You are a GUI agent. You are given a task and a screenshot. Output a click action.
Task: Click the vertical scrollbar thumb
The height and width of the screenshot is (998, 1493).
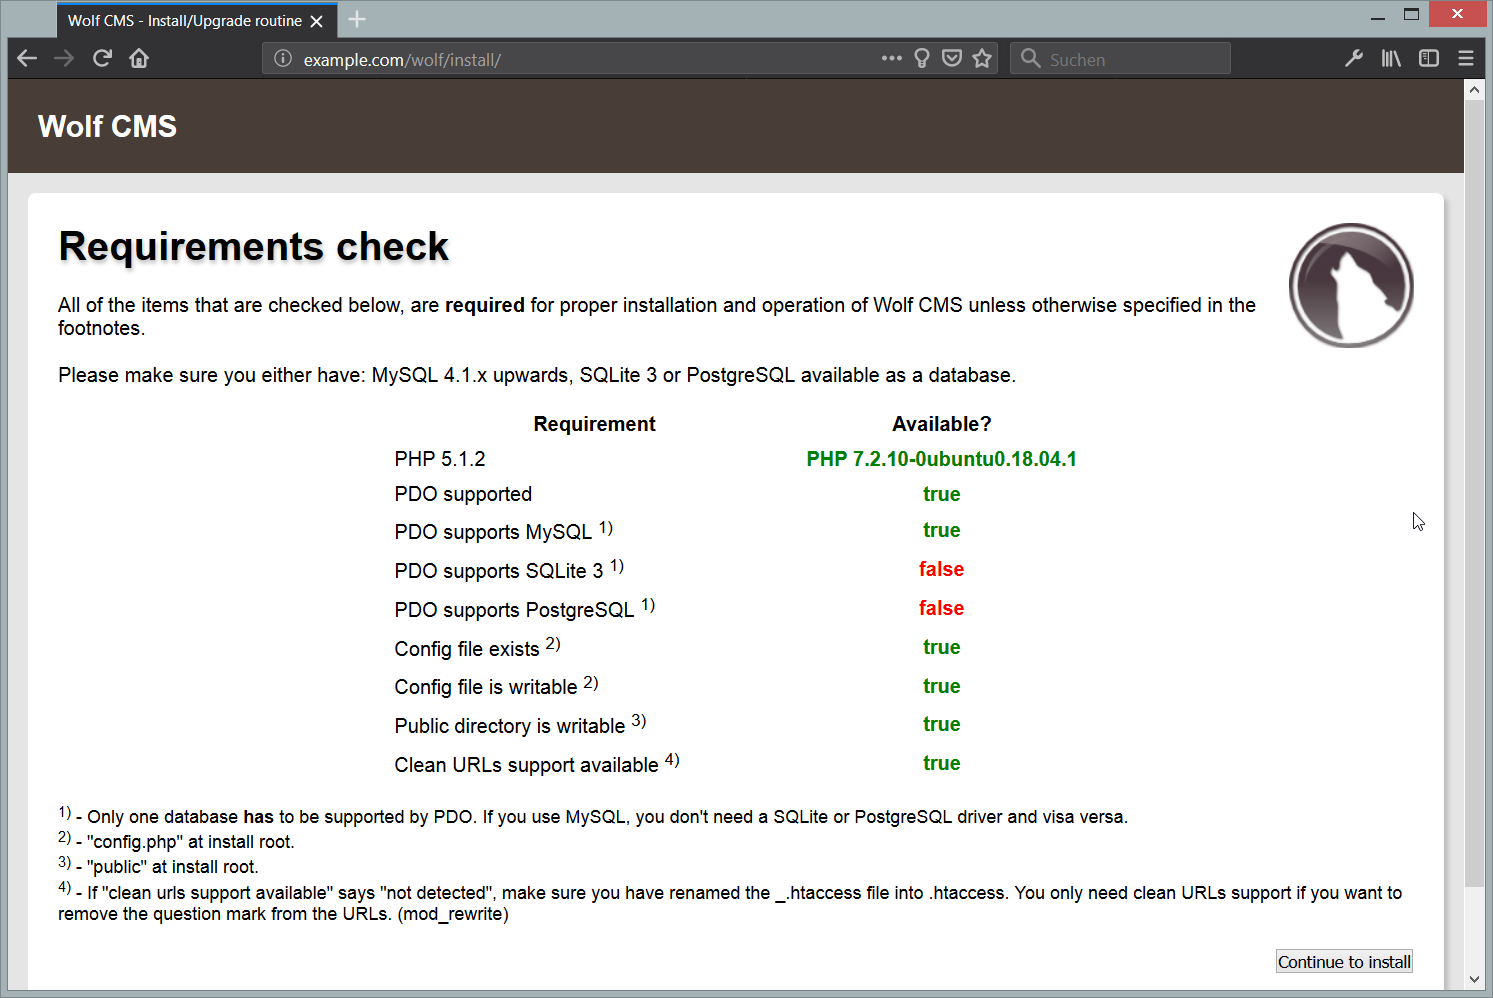(1474, 492)
